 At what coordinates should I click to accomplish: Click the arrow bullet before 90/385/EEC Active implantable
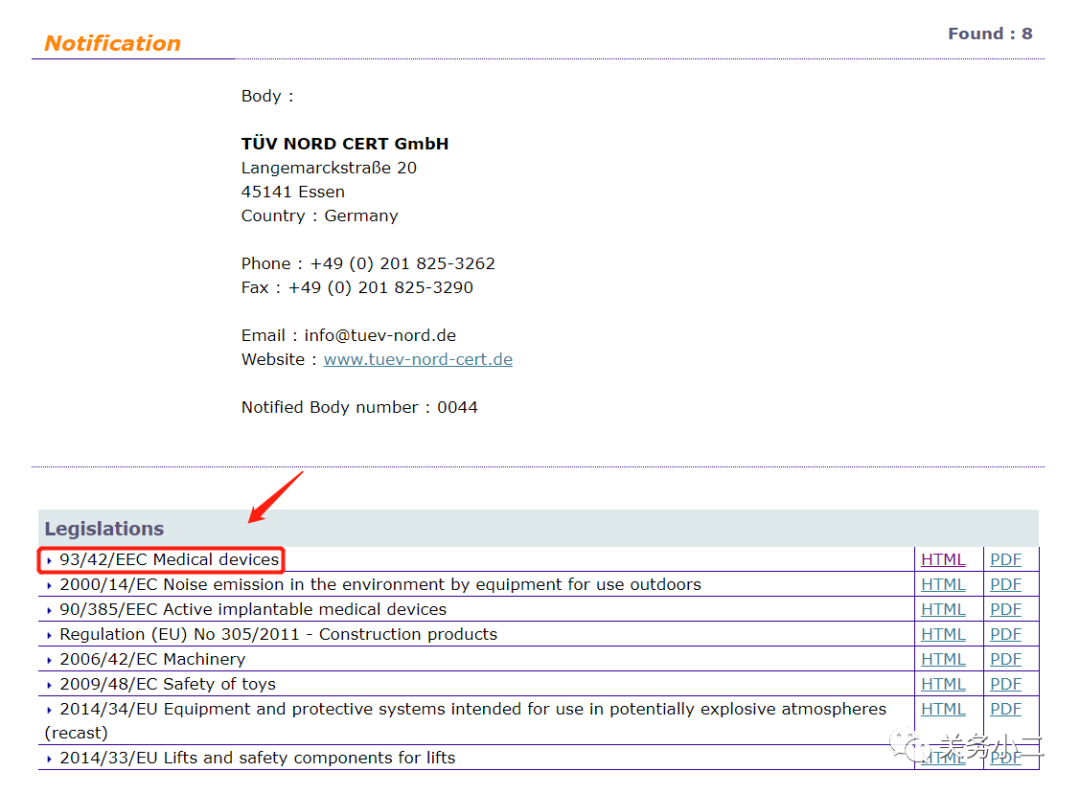pyautogui.click(x=49, y=610)
